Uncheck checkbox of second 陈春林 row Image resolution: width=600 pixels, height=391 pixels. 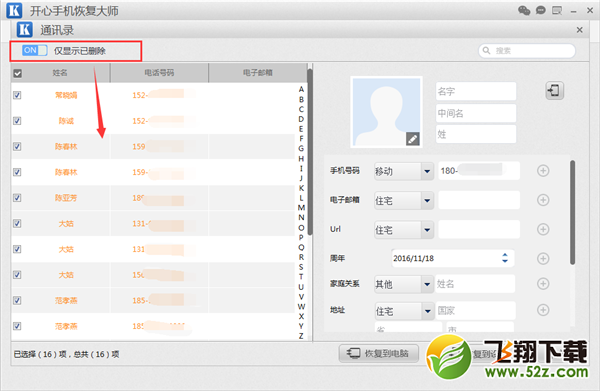point(17,172)
